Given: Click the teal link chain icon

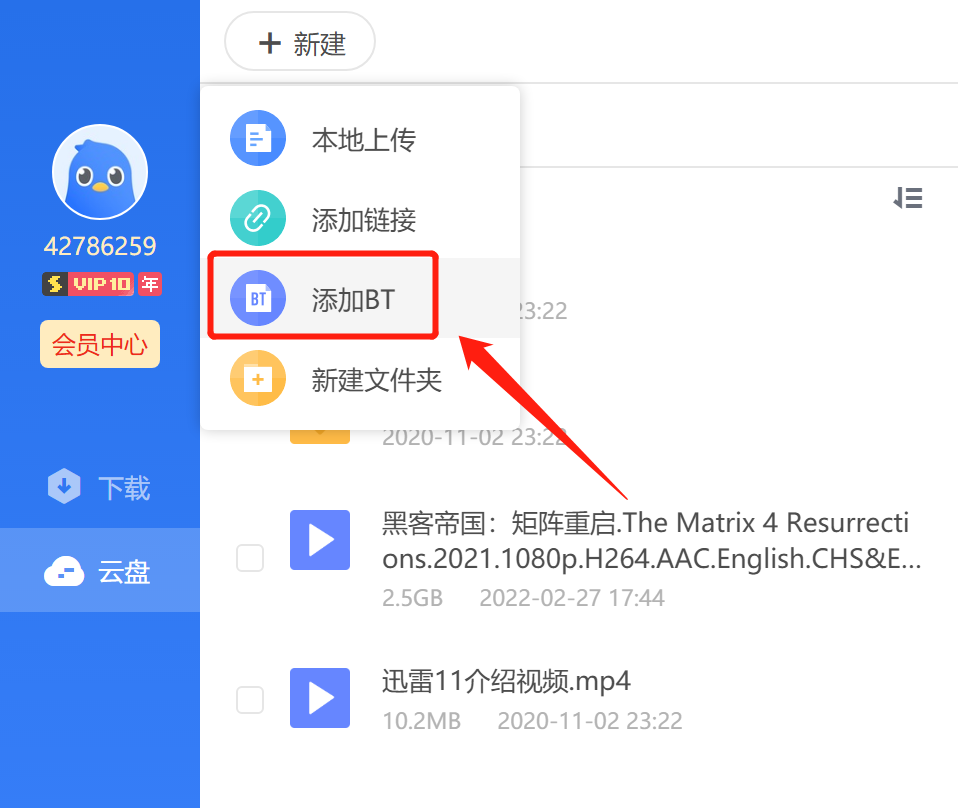Looking at the screenshot, I should point(258,218).
